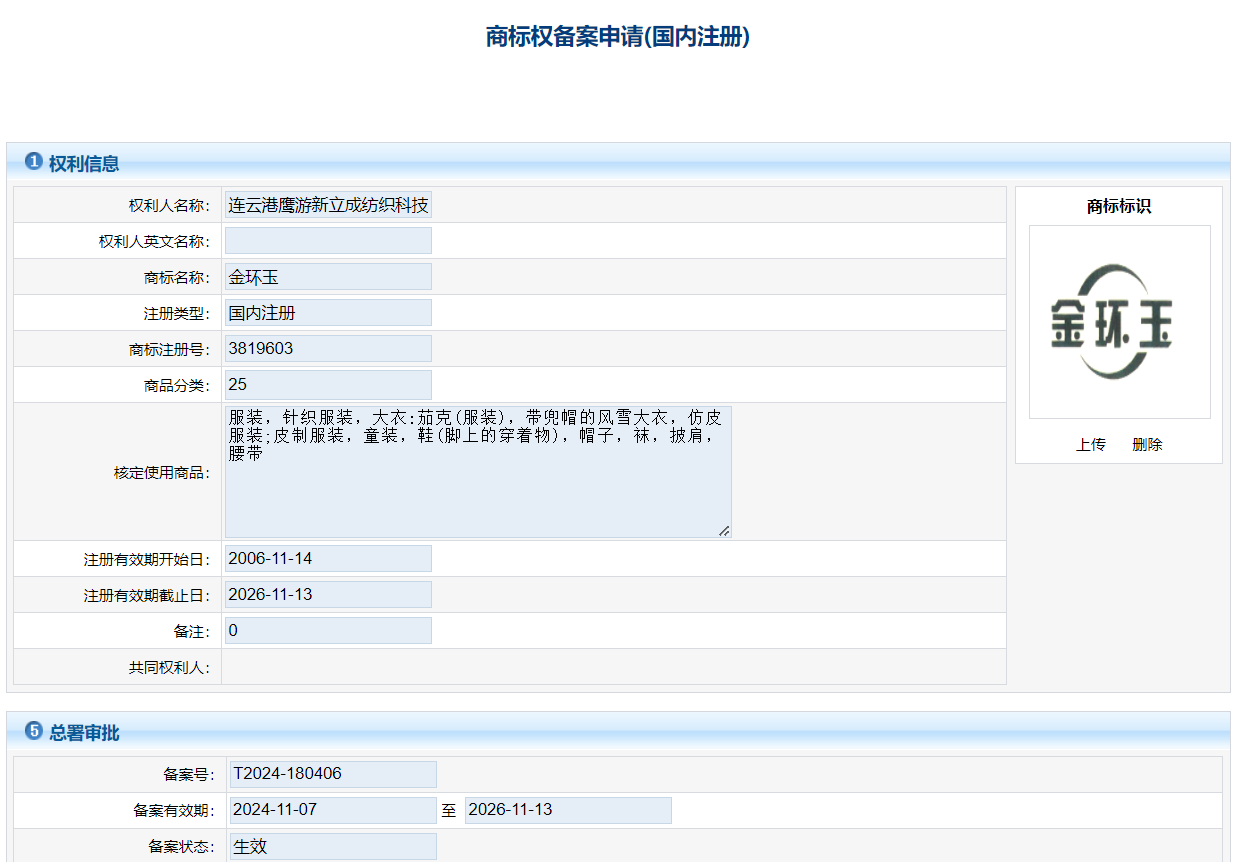Click the numbered icon beside 总署审批
The height and width of the screenshot is (862, 1238).
(x=34, y=731)
